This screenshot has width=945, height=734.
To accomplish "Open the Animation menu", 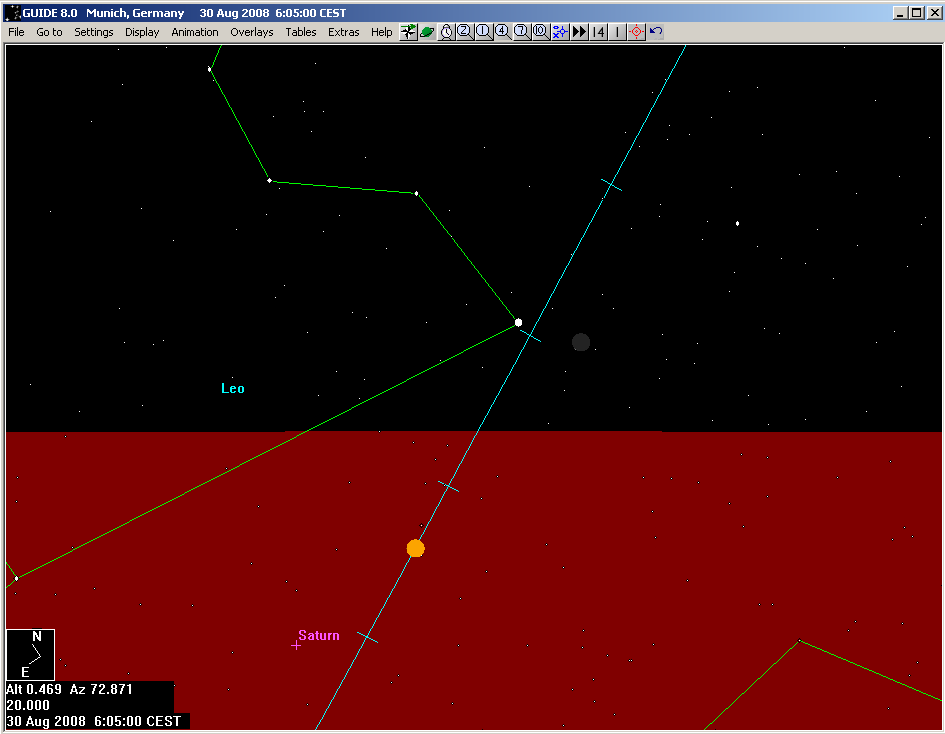I will [x=194, y=32].
